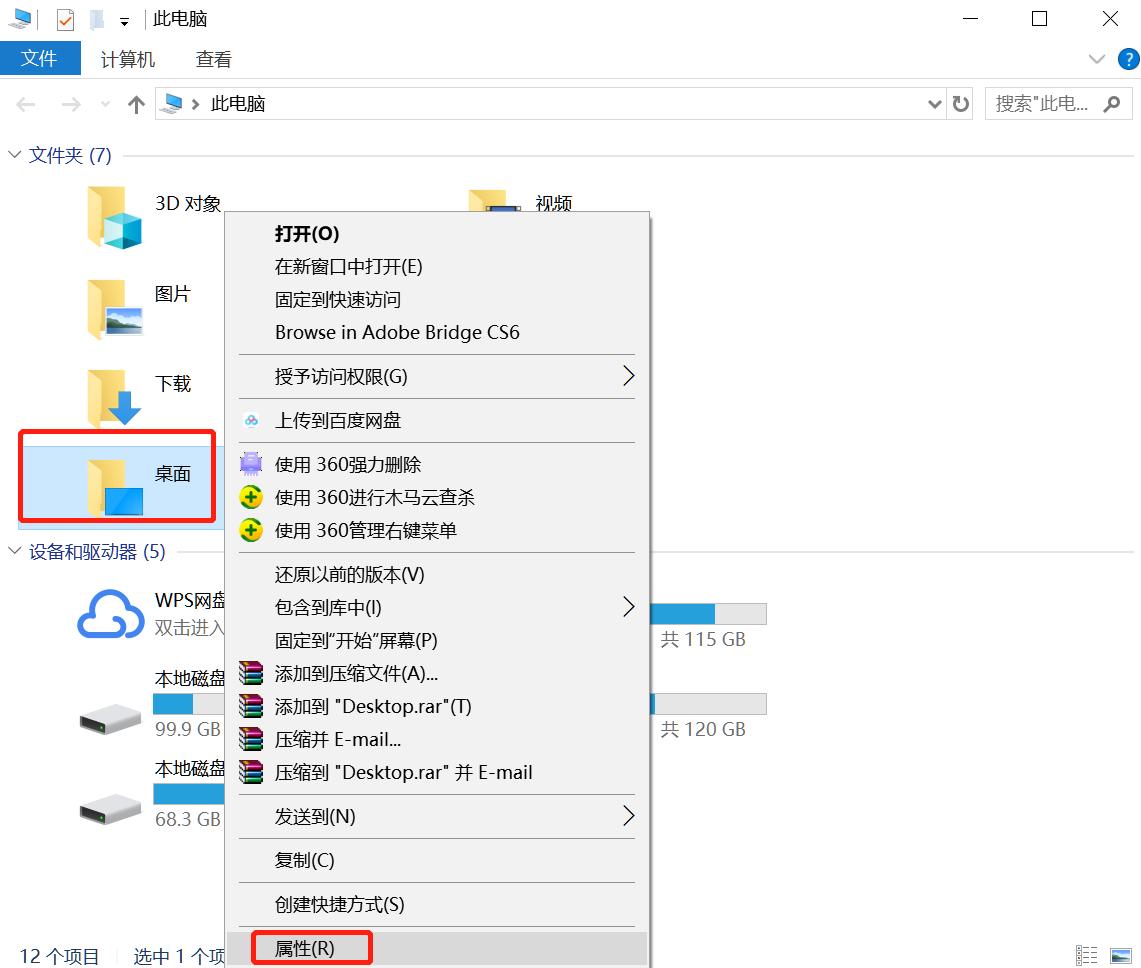Collapse the 文件夹 (7) section chevron
The width and height of the screenshot is (1141, 968).
tap(13, 155)
